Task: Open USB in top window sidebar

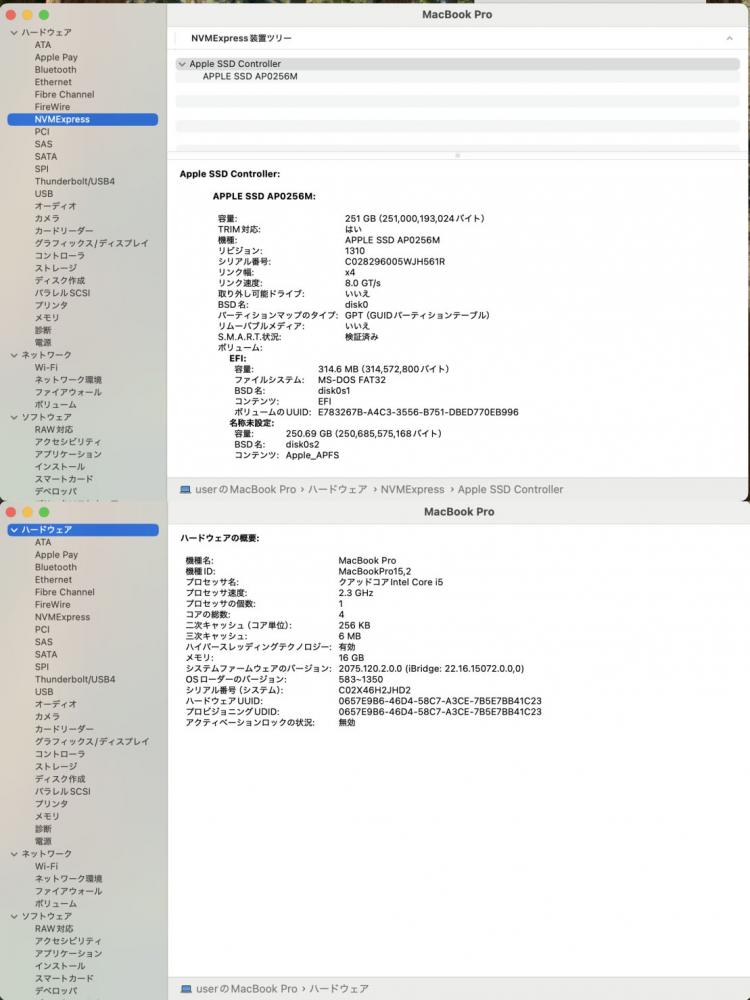Action: (x=44, y=194)
